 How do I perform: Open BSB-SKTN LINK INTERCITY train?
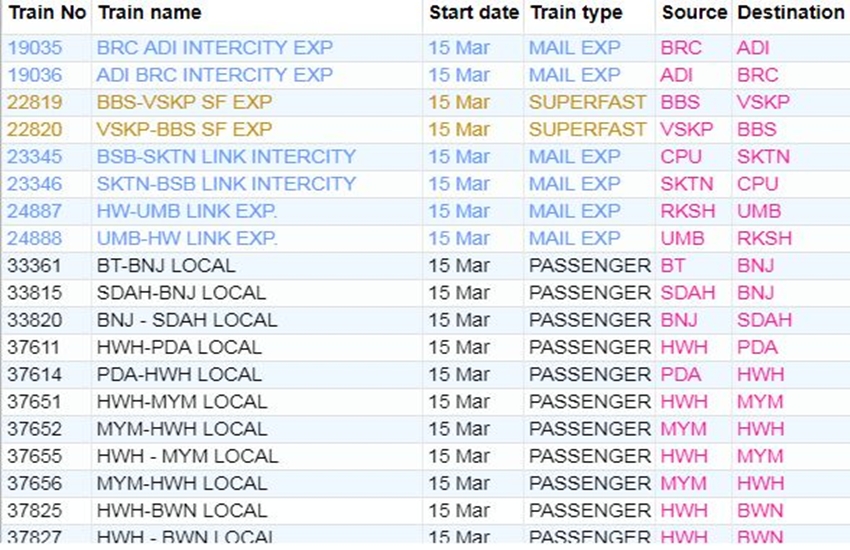226,156
